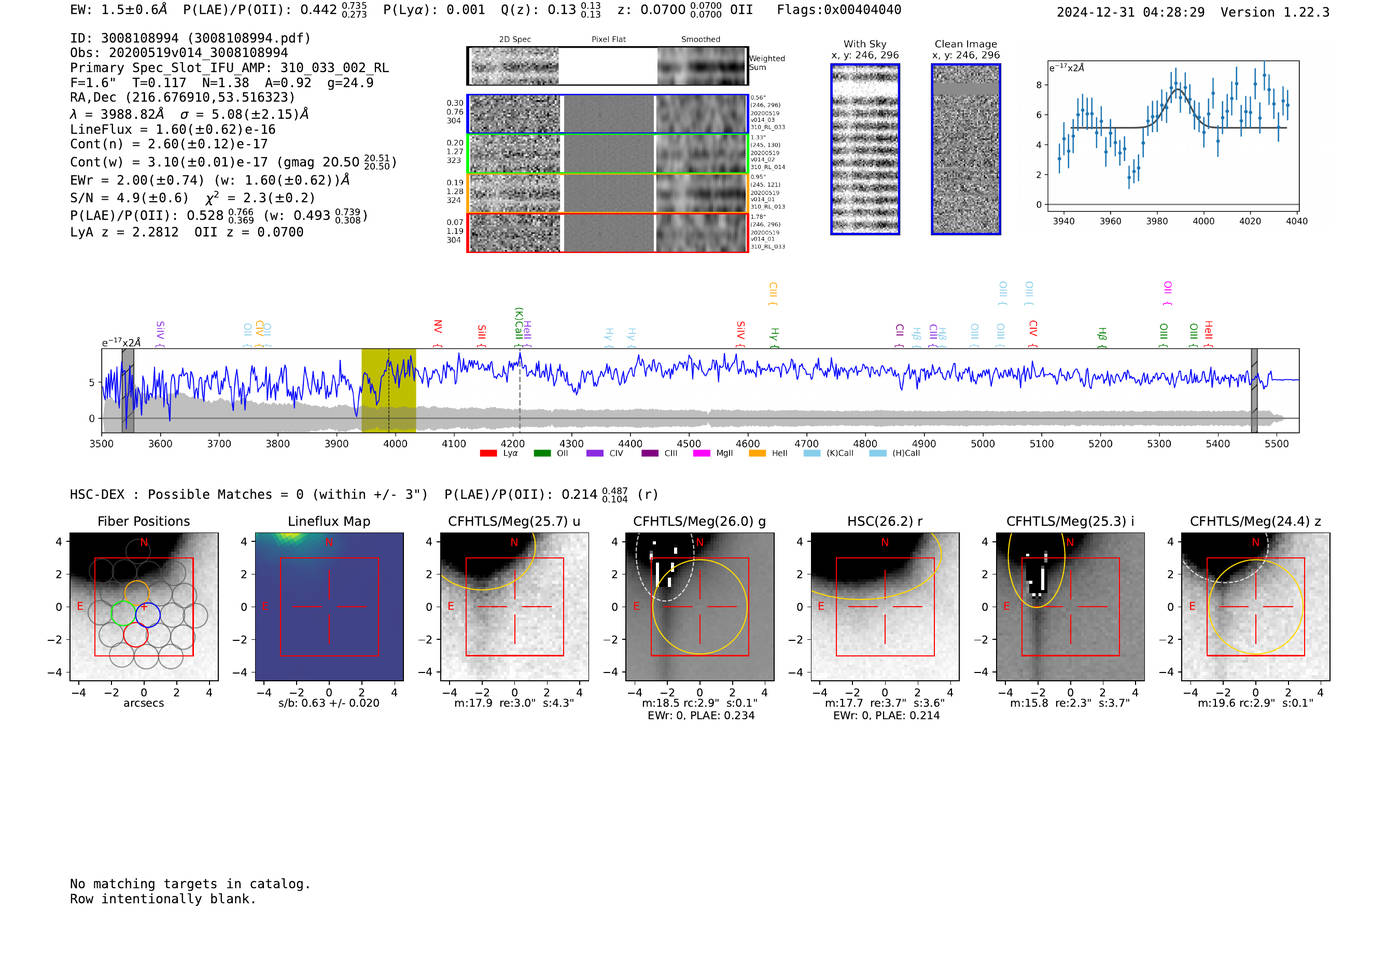This screenshot has width=1400, height=953.
Task: Click the red HeII line marker
Action: tap(1208, 333)
